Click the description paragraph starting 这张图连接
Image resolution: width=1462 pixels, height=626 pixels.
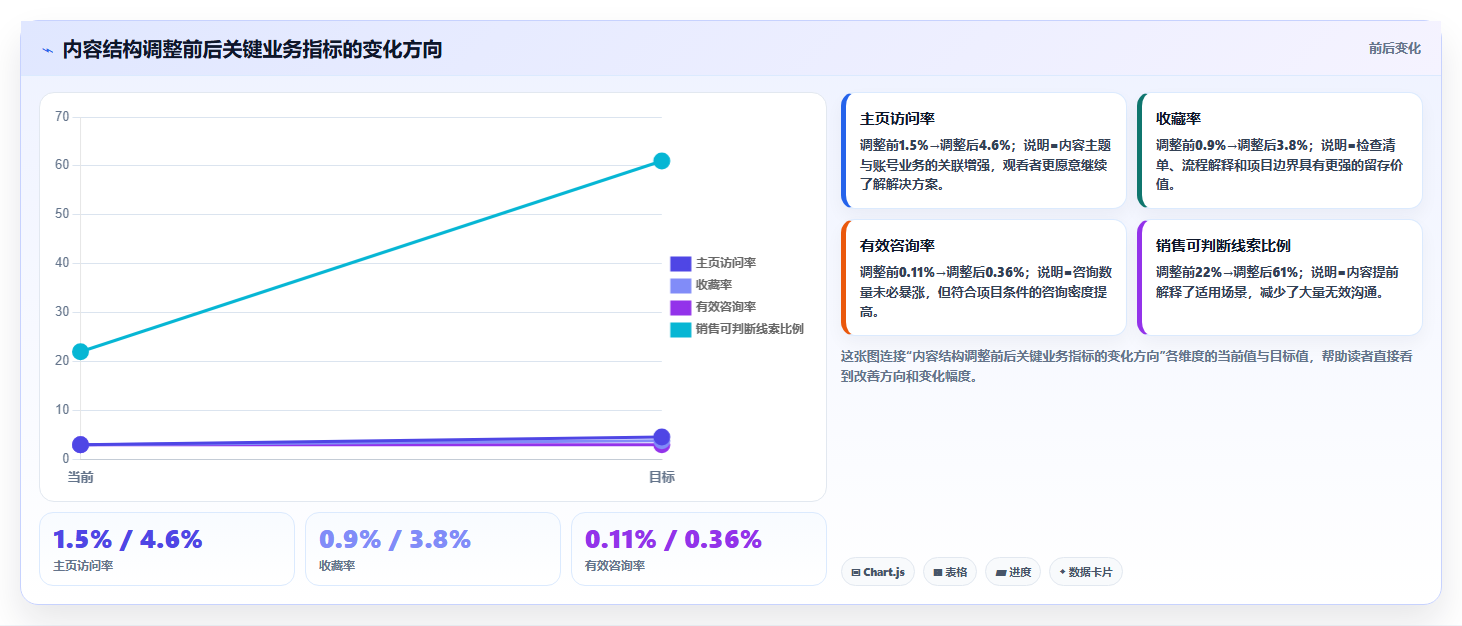click(x=1127, y=366)
